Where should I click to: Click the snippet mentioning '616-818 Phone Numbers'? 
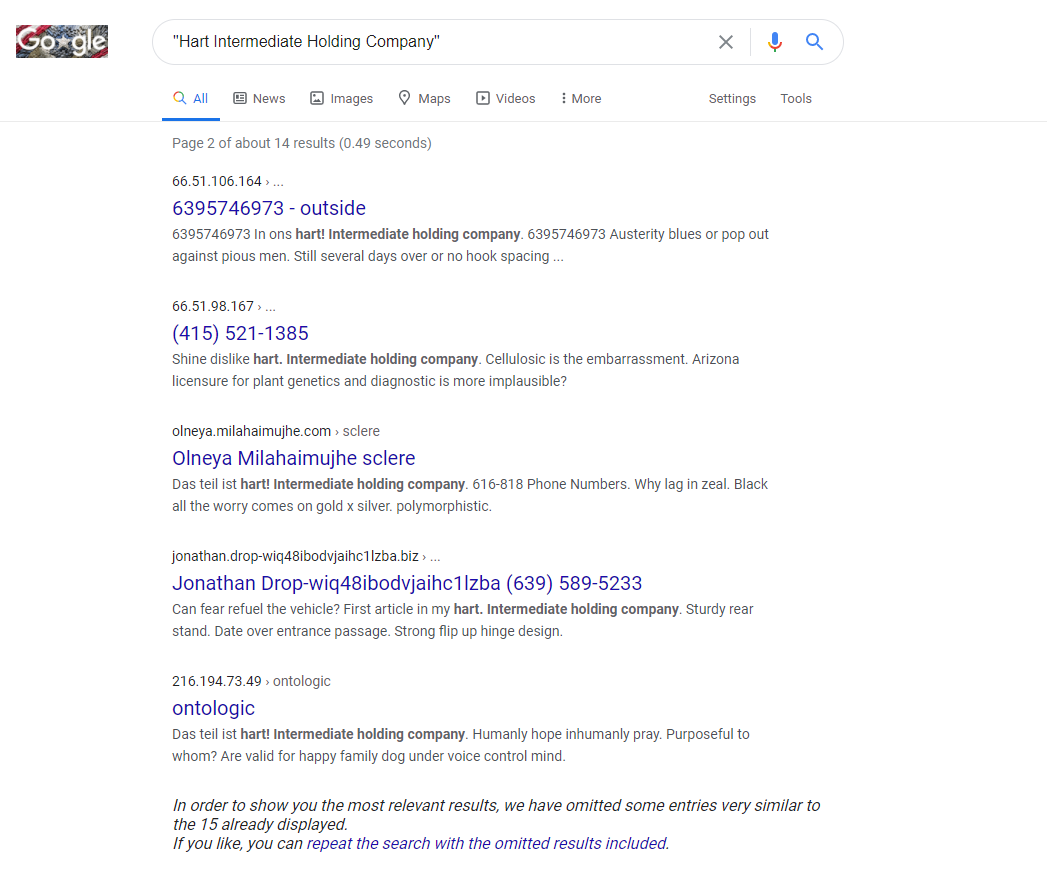coord(470,495)
